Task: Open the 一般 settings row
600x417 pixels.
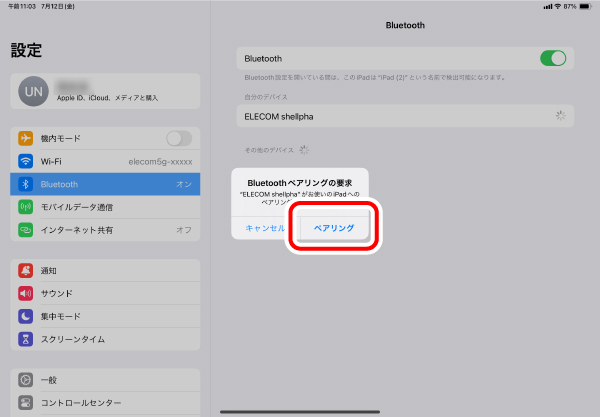Action: coord(105,381)
